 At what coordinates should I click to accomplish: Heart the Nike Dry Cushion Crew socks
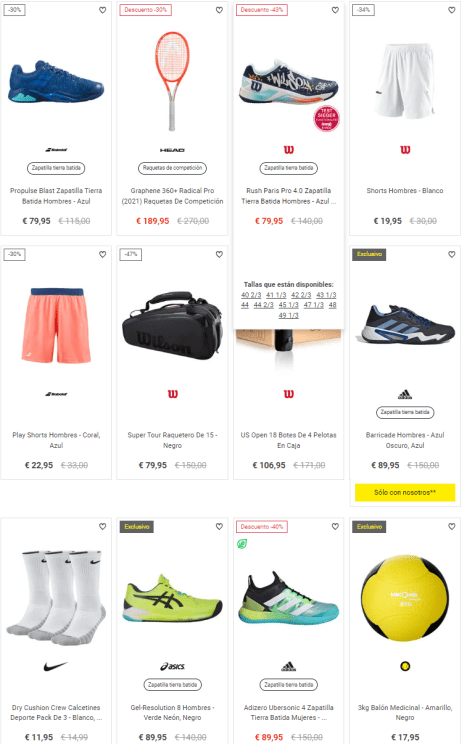(x=102, y=526)
